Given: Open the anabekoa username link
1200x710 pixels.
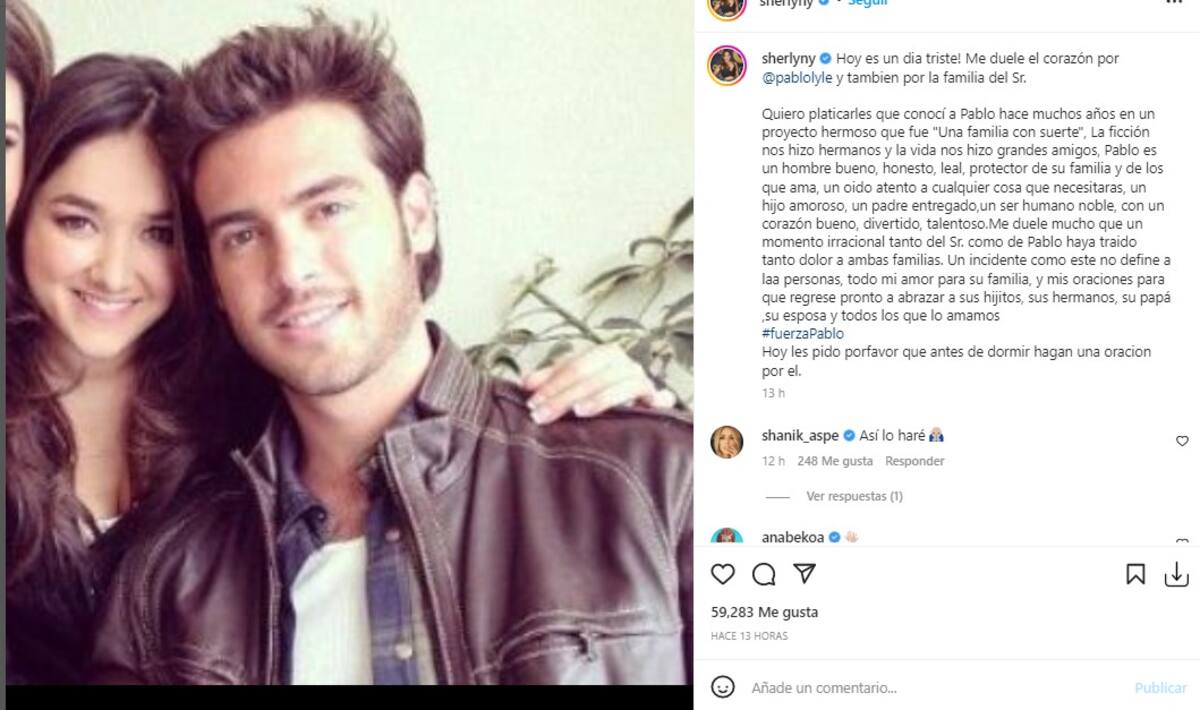Looking at the screenshot, I should pyautogui.click(x=793, y=537).
